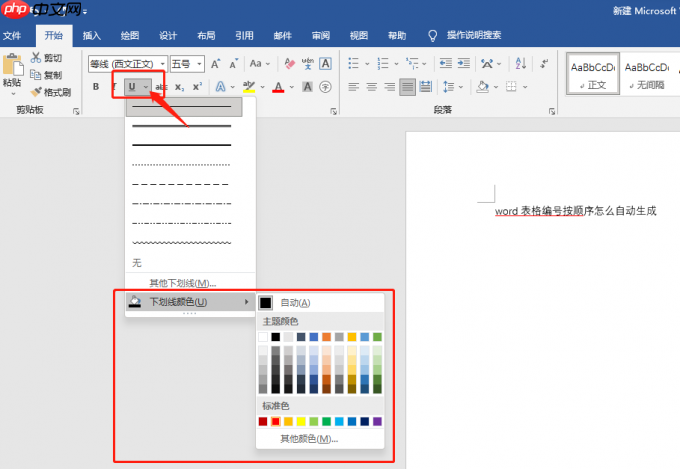Click the Justify alignment icon
This screenshot has width=680, height=469.
click(x=408, y=87)
